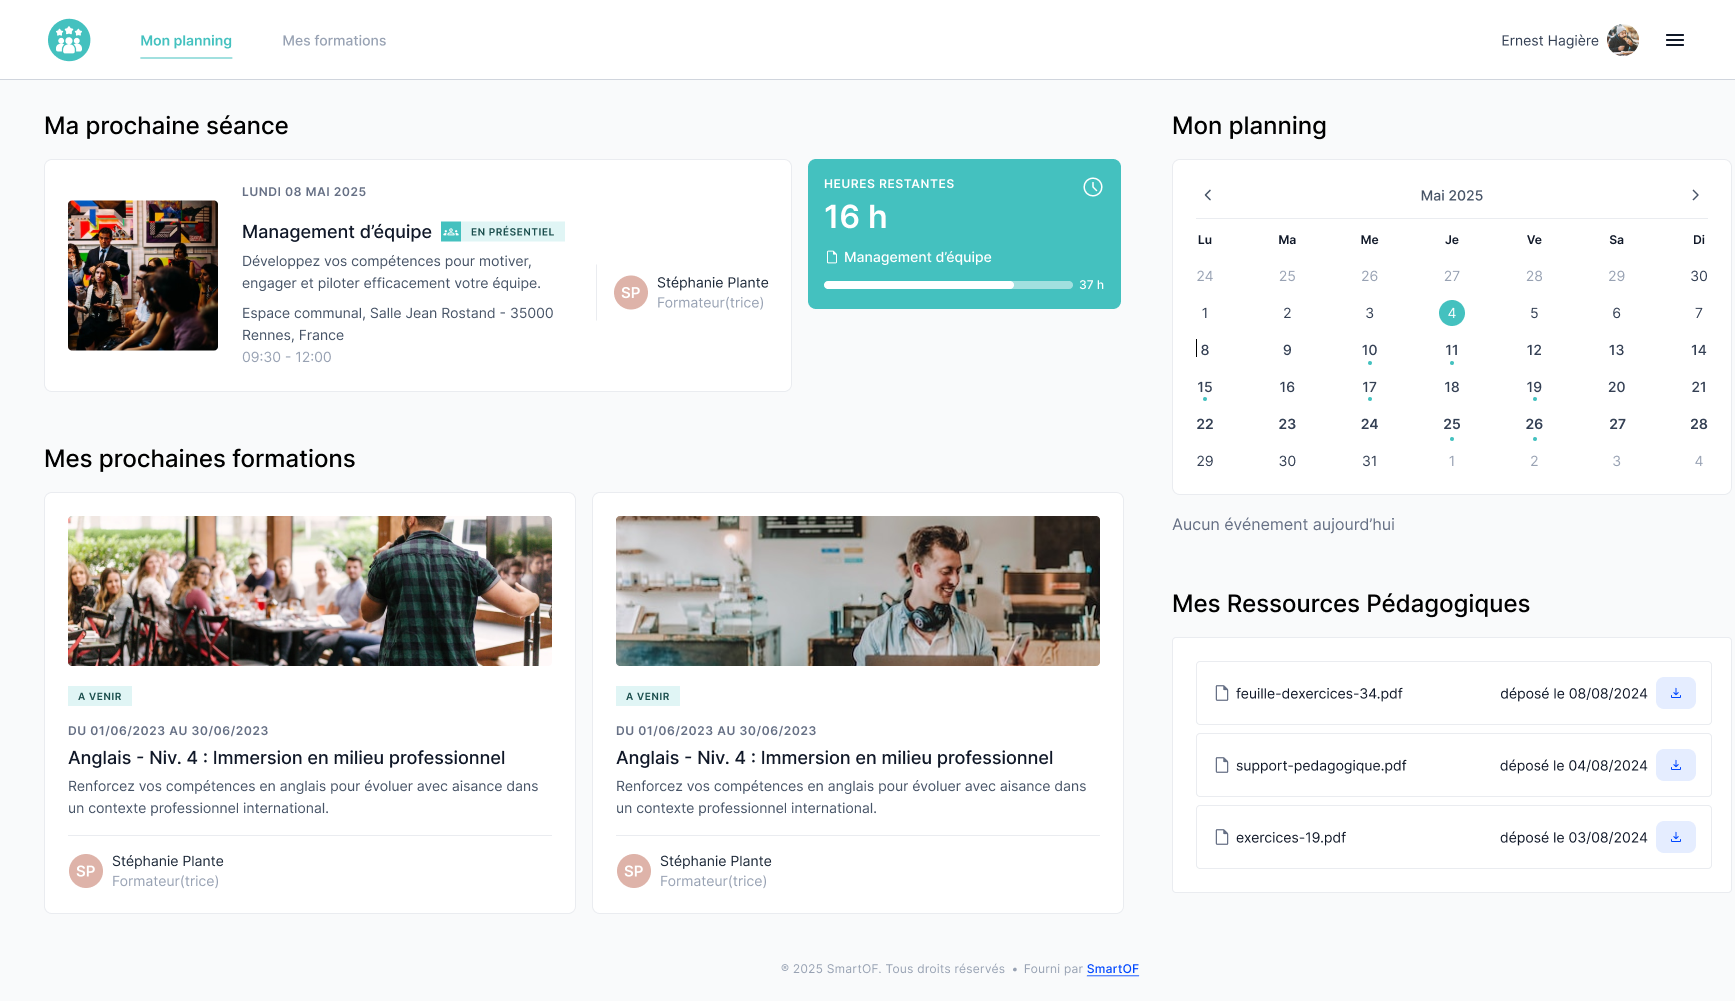Click the support-pedagogique.pdf file name
The image size is (1735, 1001).
point(1321,765)
